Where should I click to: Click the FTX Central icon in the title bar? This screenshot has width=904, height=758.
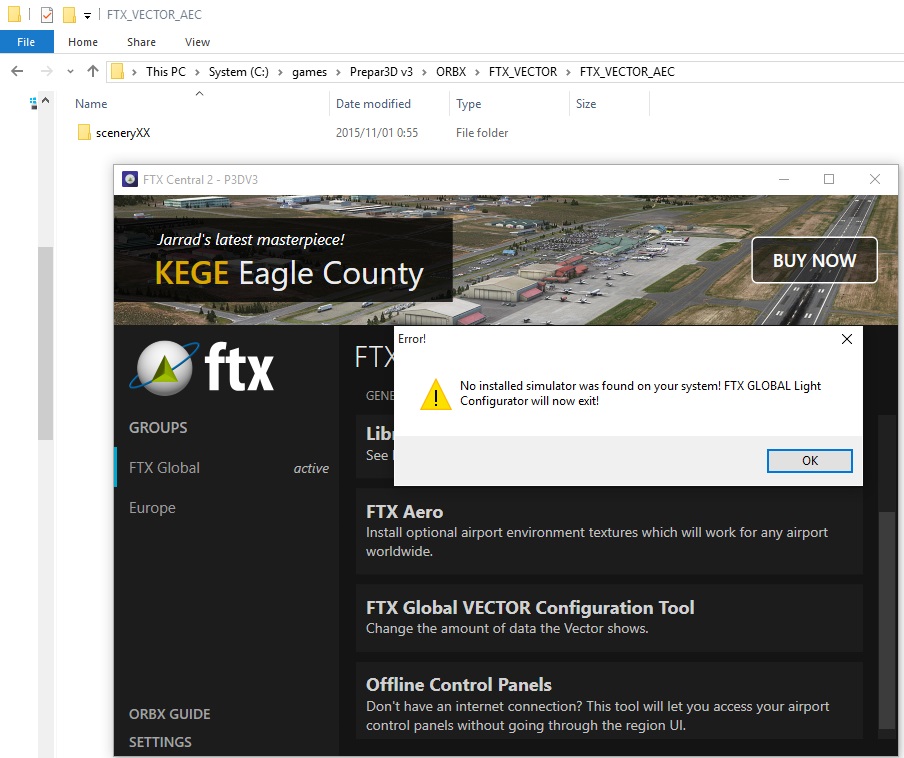click(x=130, y=179)
